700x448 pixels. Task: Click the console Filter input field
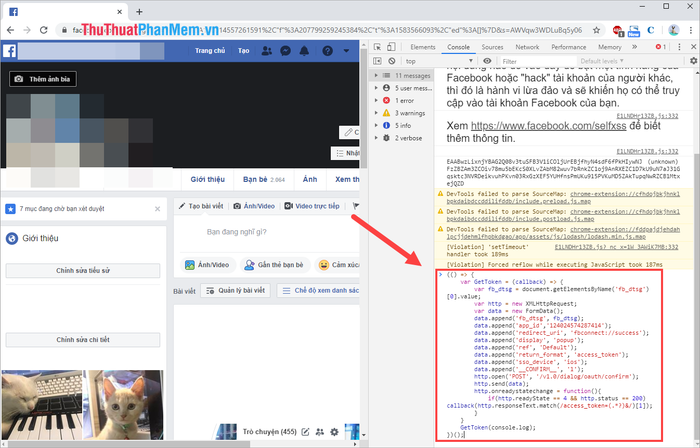tap(536, 61)
